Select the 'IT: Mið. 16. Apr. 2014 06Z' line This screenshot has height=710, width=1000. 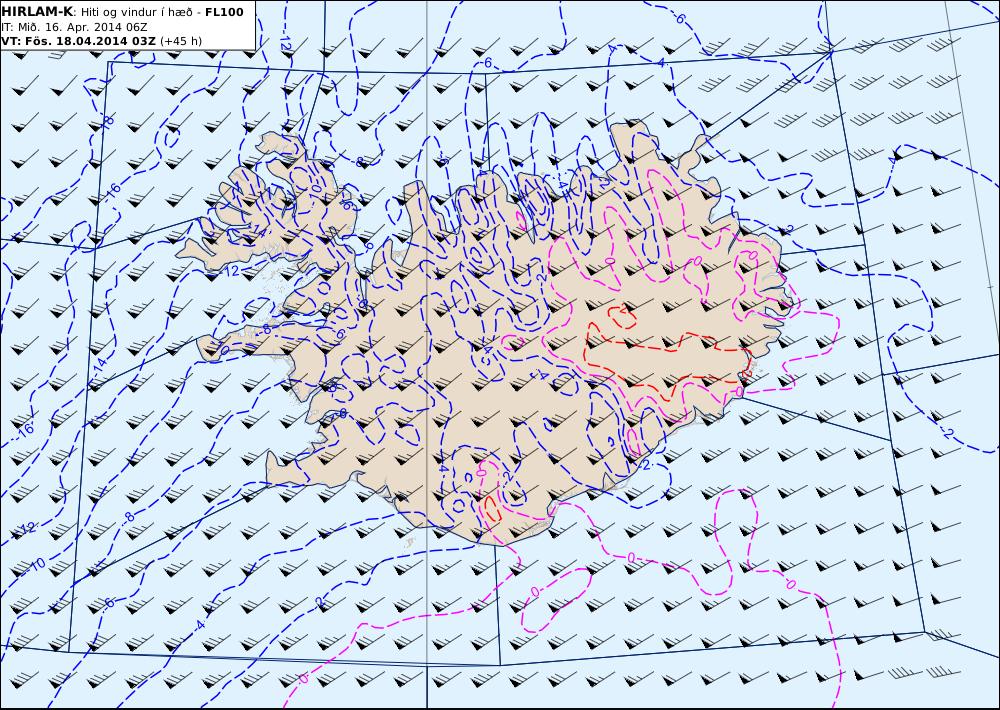coord(74,27)
